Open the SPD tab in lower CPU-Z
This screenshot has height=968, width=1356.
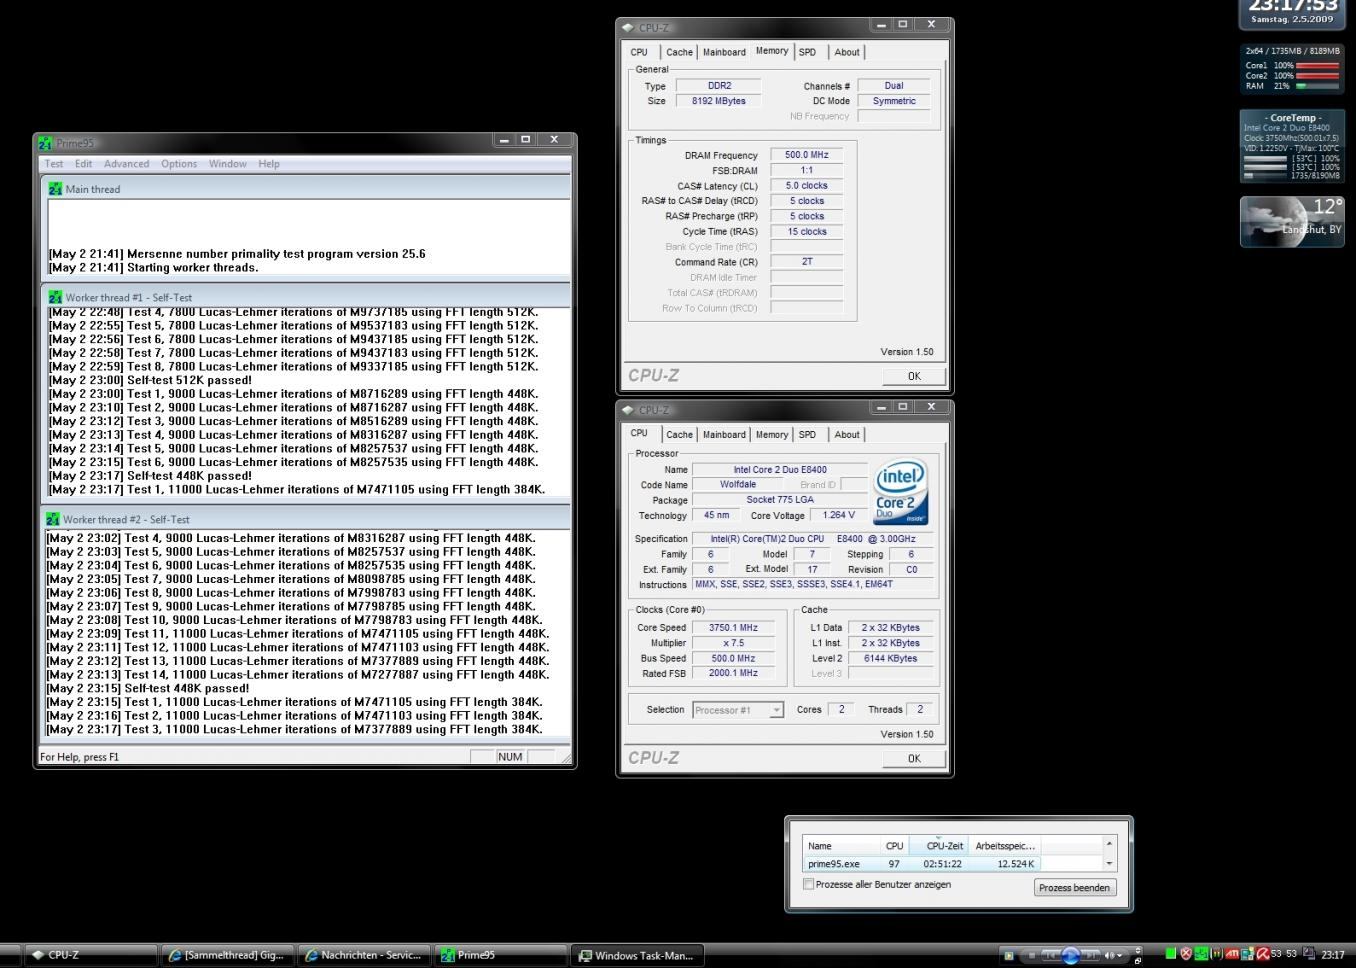[x=807, y=435]
